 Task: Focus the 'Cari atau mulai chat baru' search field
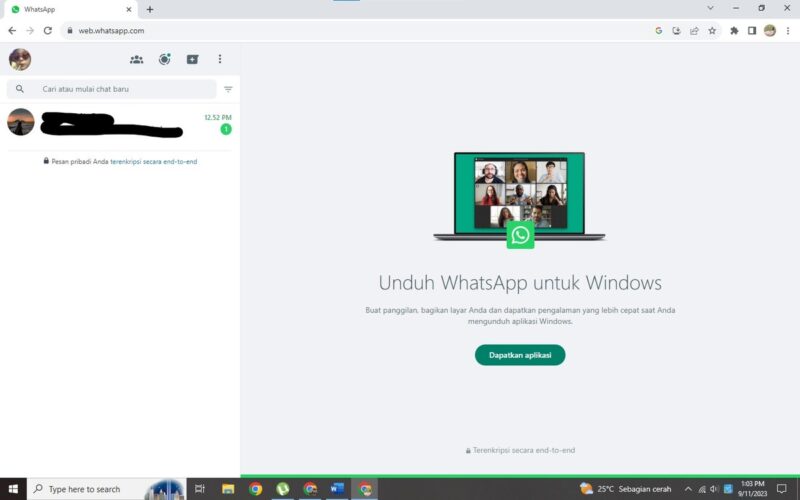[111, 89]
